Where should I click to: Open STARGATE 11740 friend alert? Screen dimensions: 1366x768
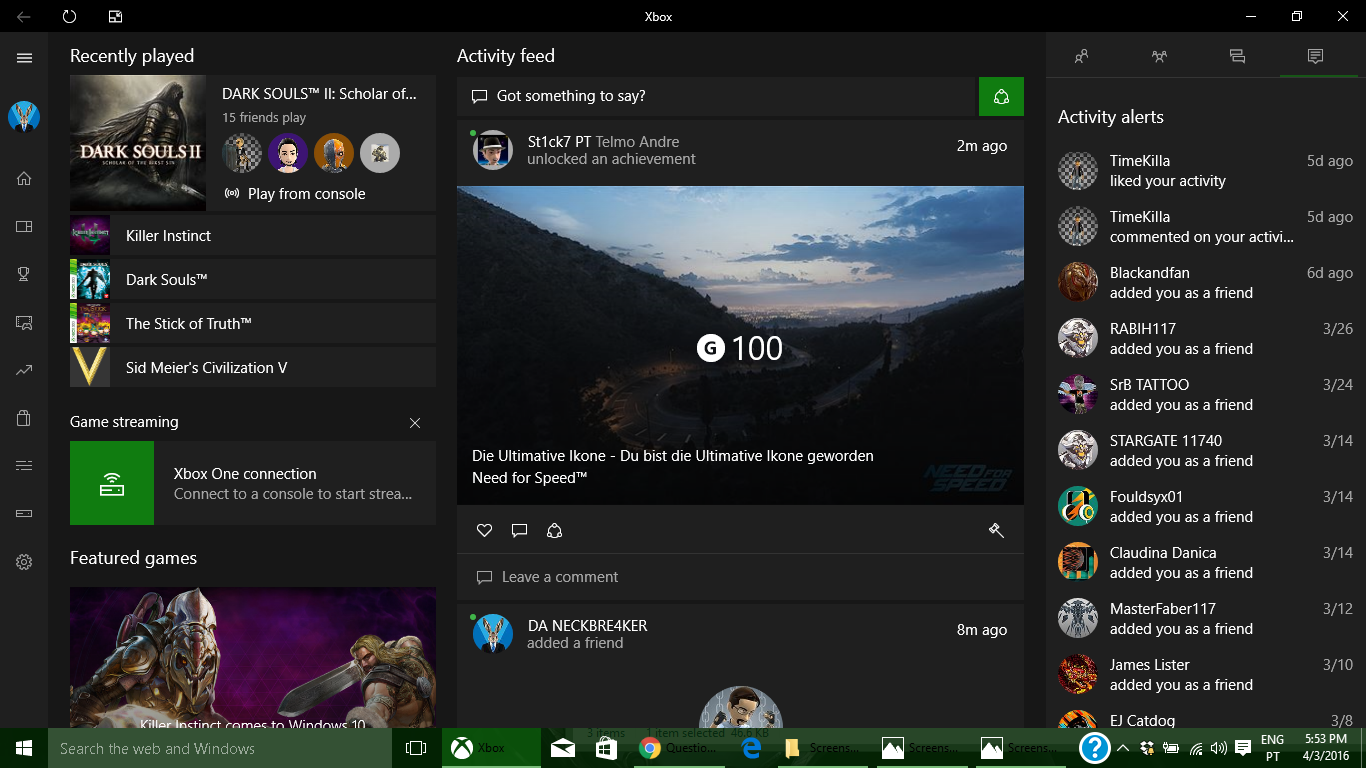[1205, 451]
